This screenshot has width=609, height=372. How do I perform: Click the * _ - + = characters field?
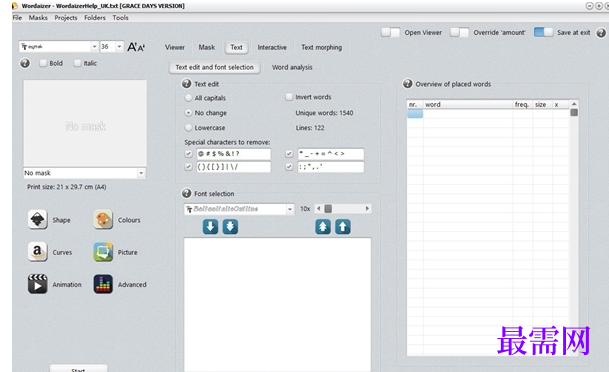[x=331, y=154]
